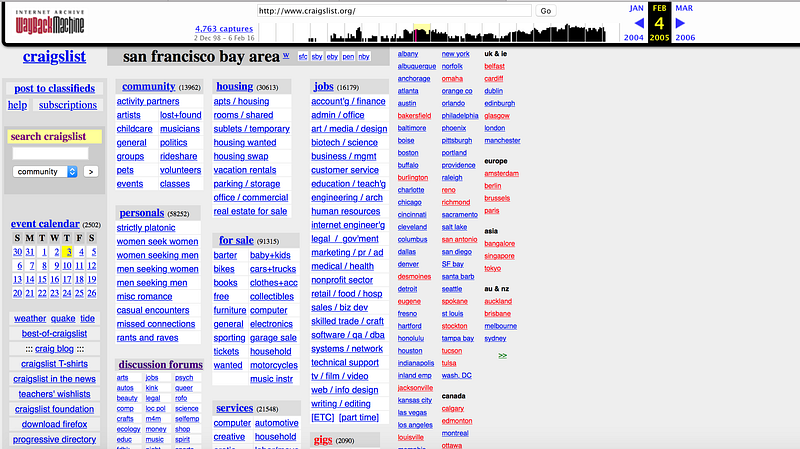Open the weather link

coord(30,318)
